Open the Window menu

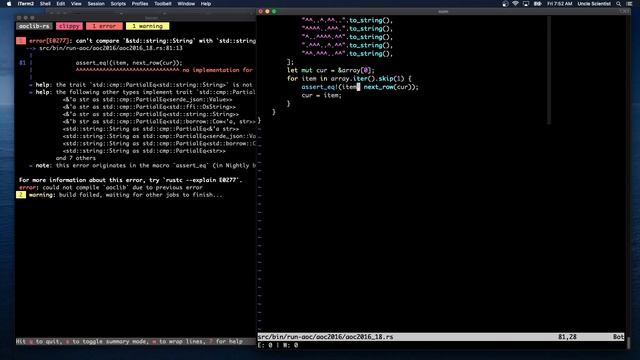tap(186, 4)
